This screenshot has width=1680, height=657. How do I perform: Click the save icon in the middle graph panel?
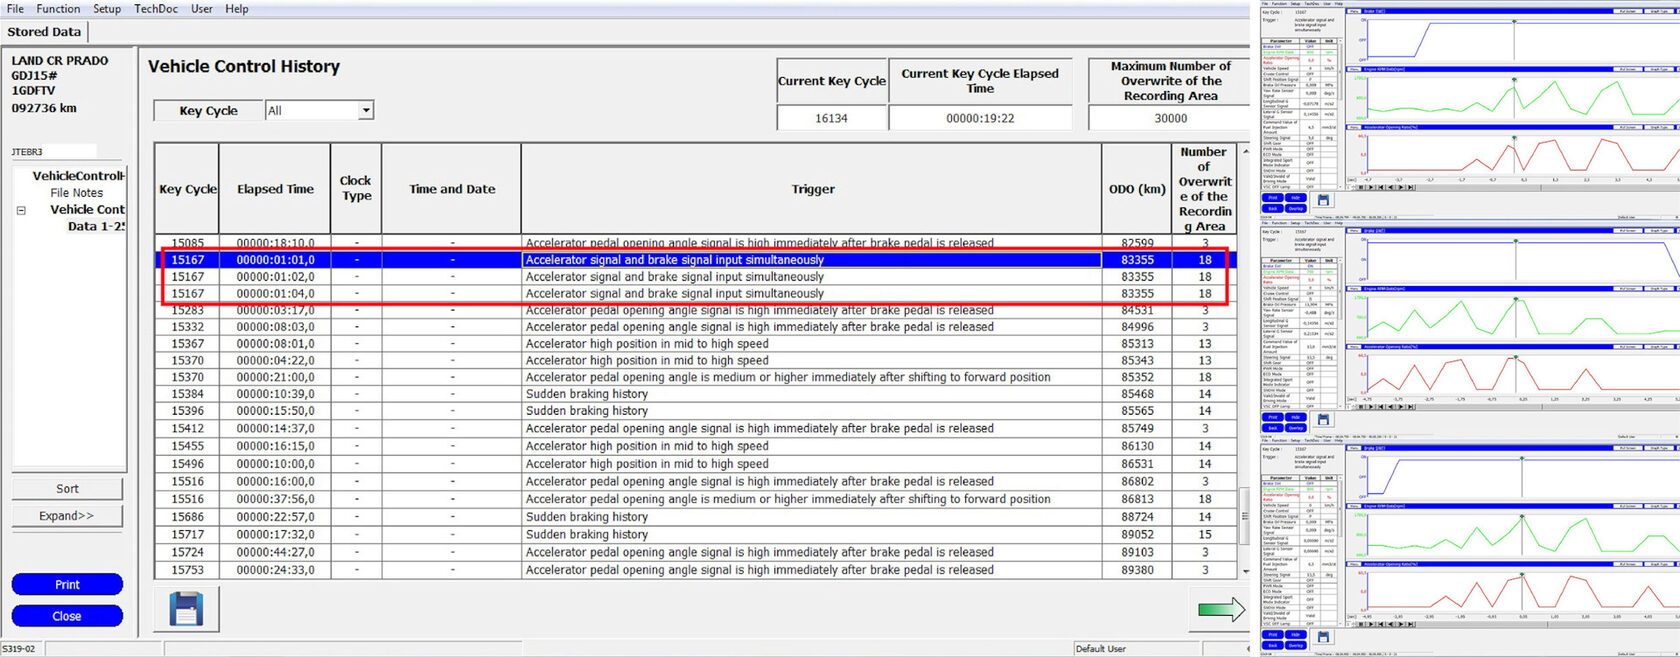click(1323, 419)
